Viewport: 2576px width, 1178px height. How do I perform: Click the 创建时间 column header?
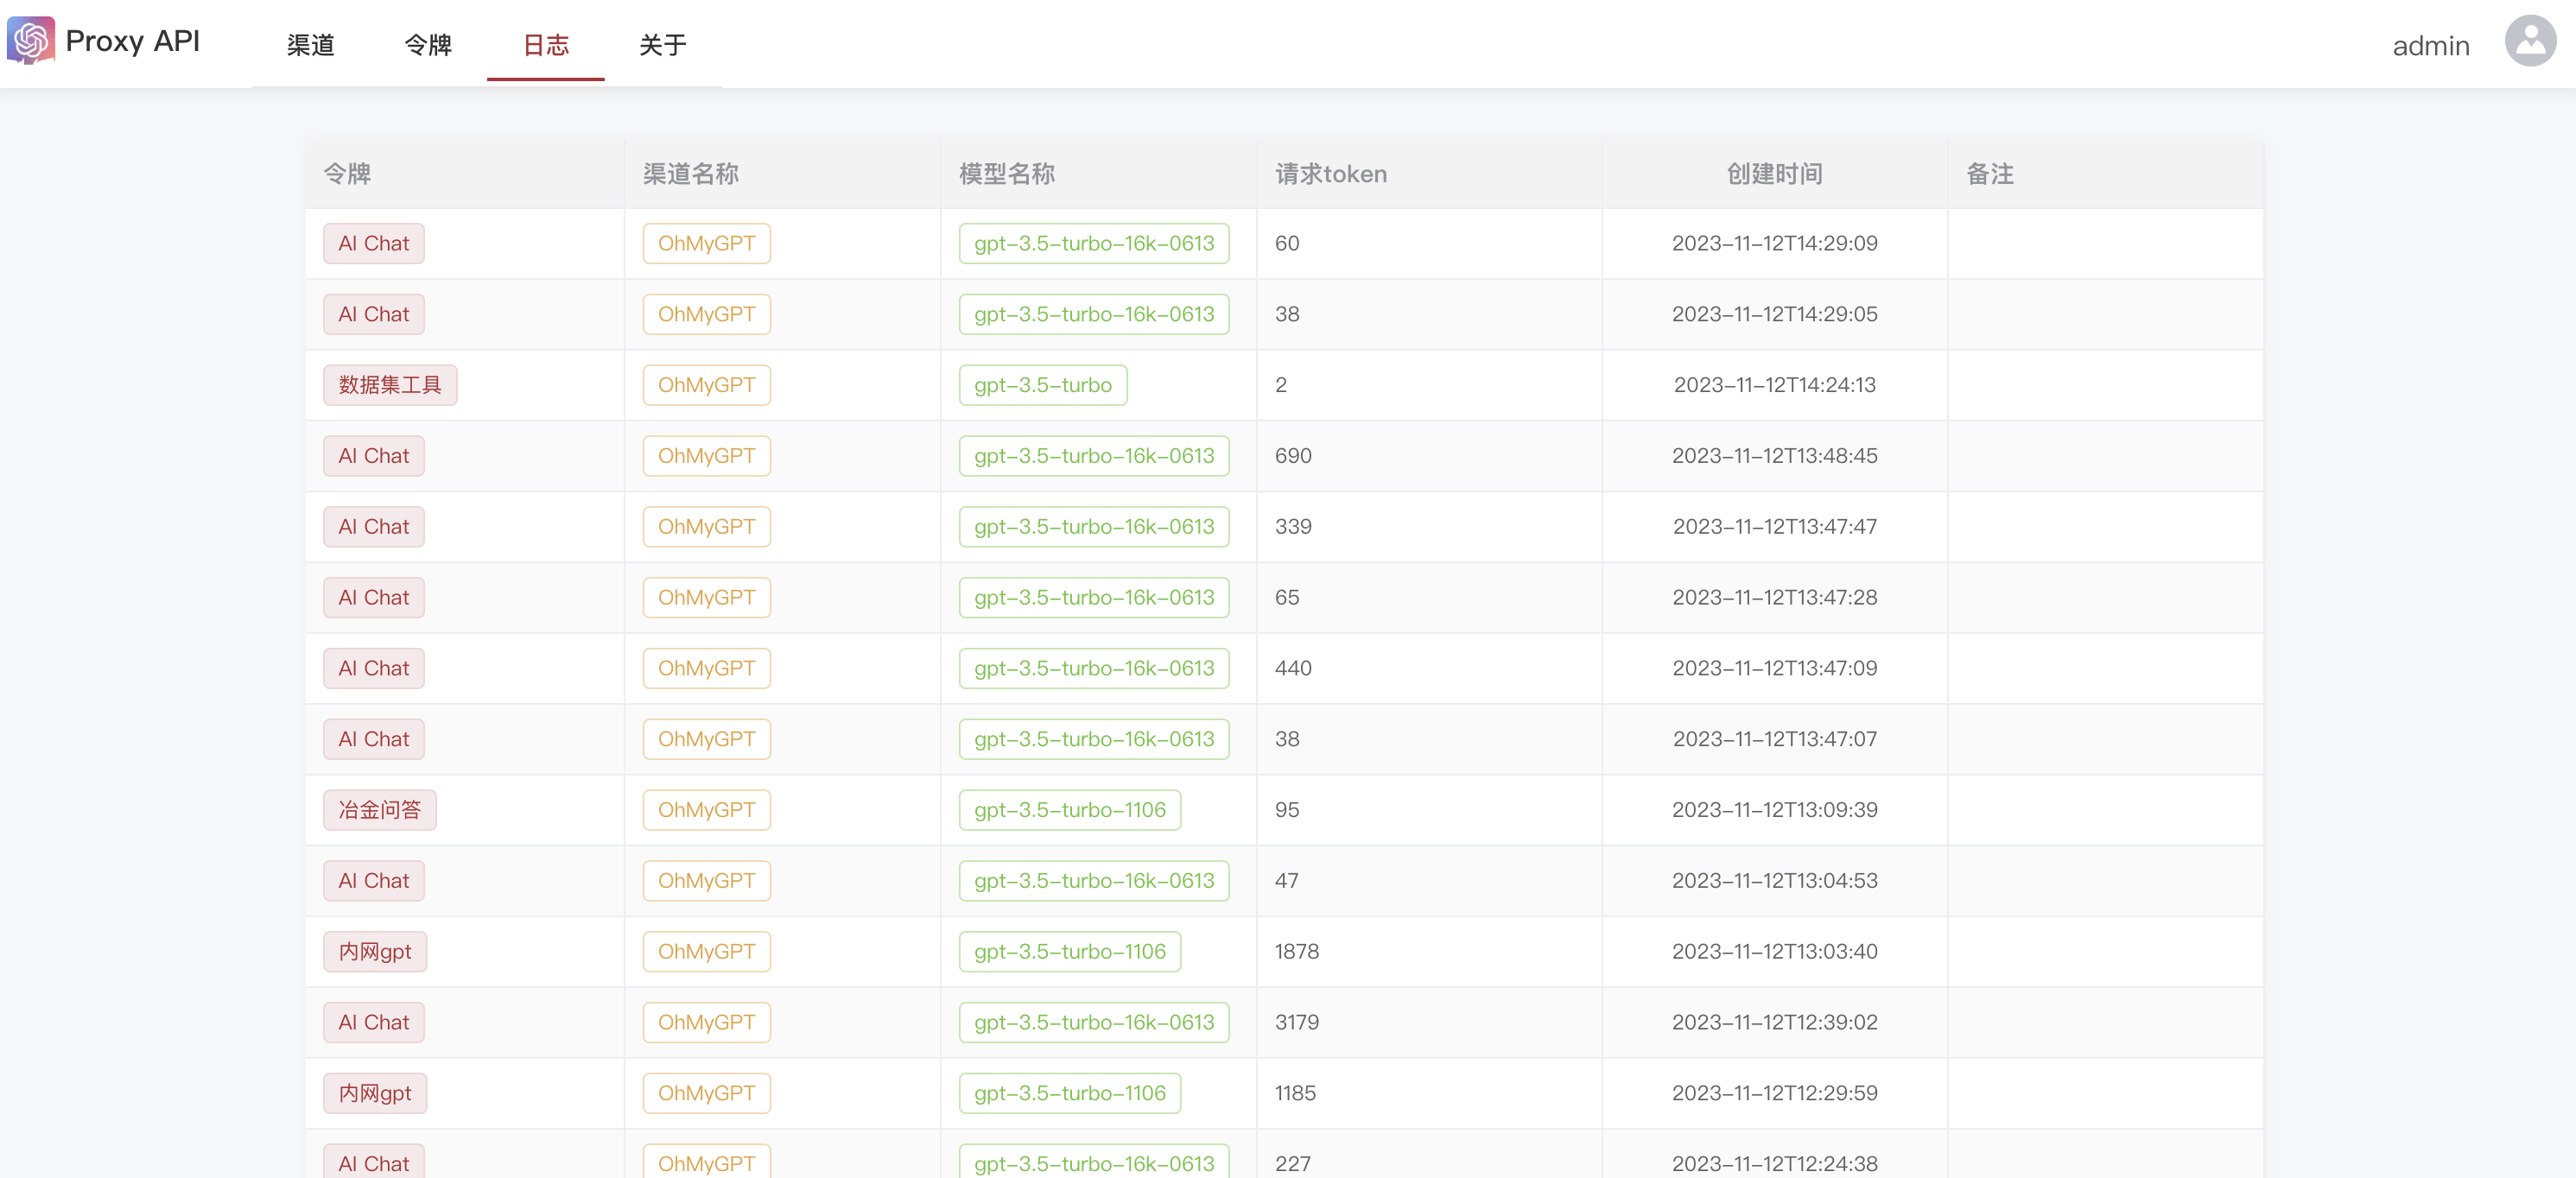pos(1774,174)
